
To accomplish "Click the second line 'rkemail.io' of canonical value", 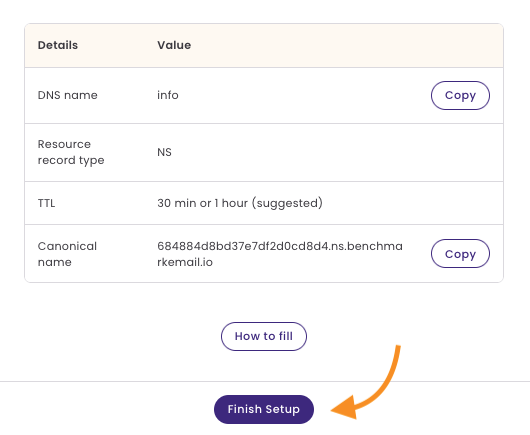I will tap(185, 262).
